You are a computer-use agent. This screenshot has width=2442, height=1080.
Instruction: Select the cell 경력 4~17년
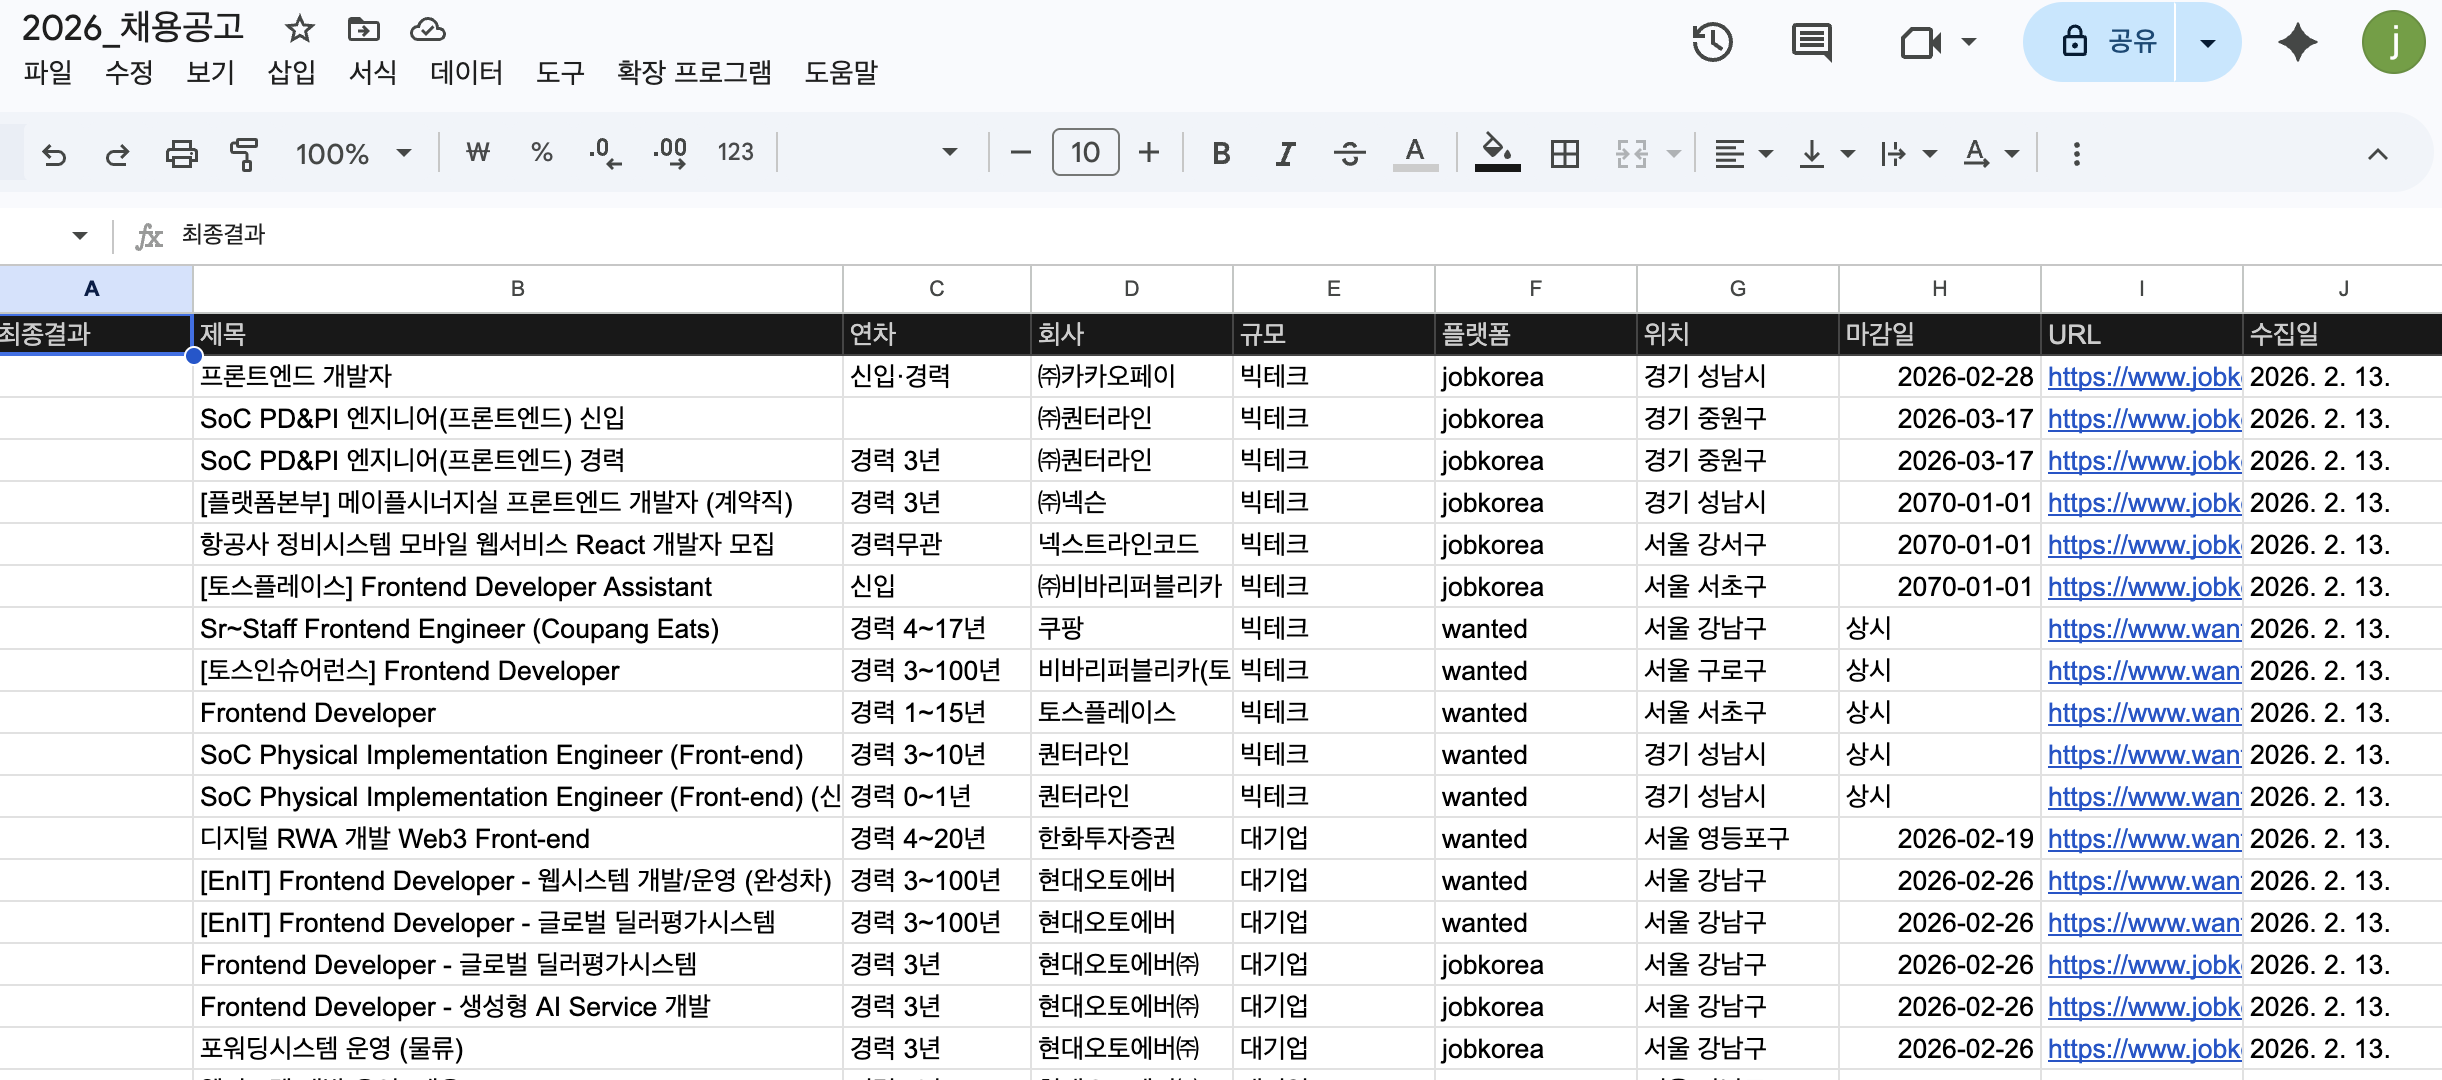(x=937, y=628)
